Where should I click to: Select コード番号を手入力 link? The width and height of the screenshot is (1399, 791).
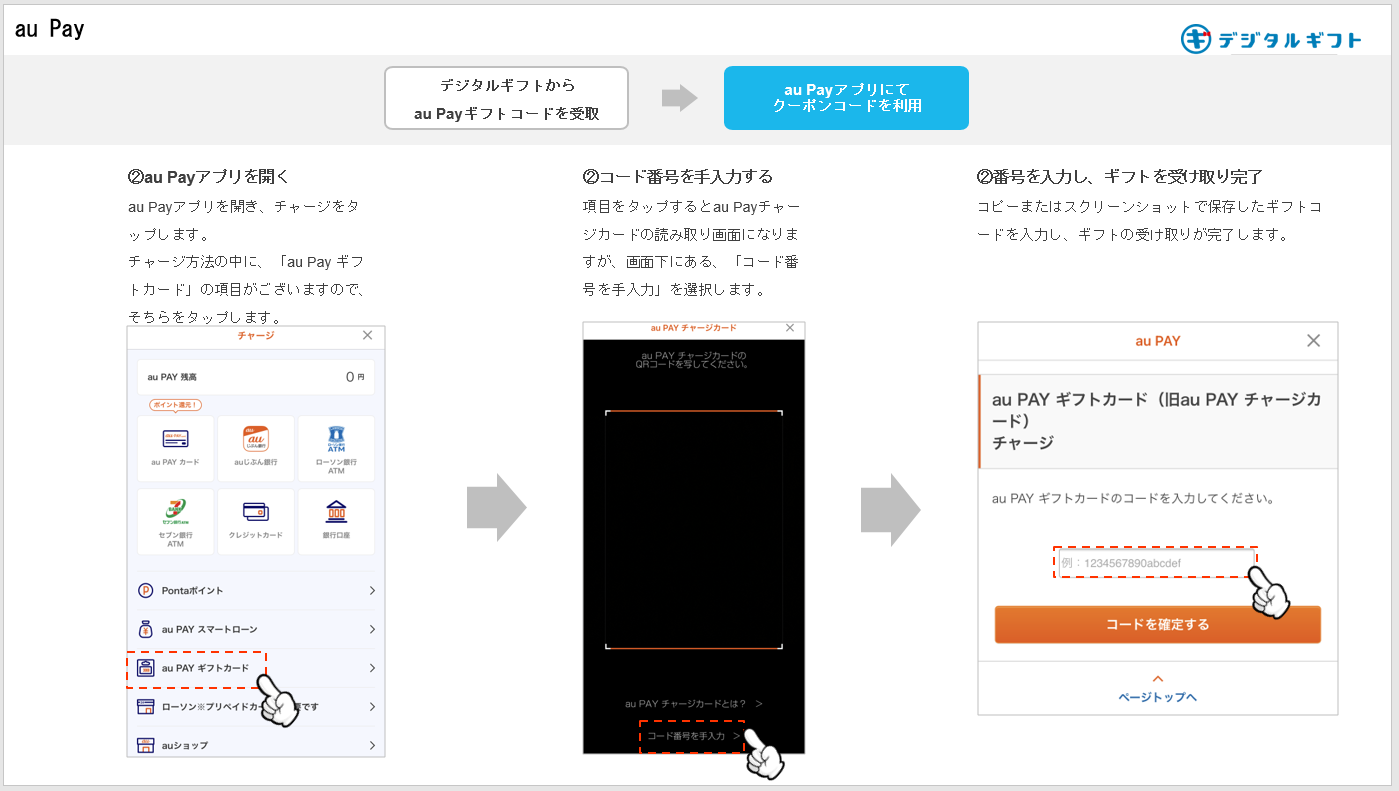pyautogui.click(x=693, y=736)
